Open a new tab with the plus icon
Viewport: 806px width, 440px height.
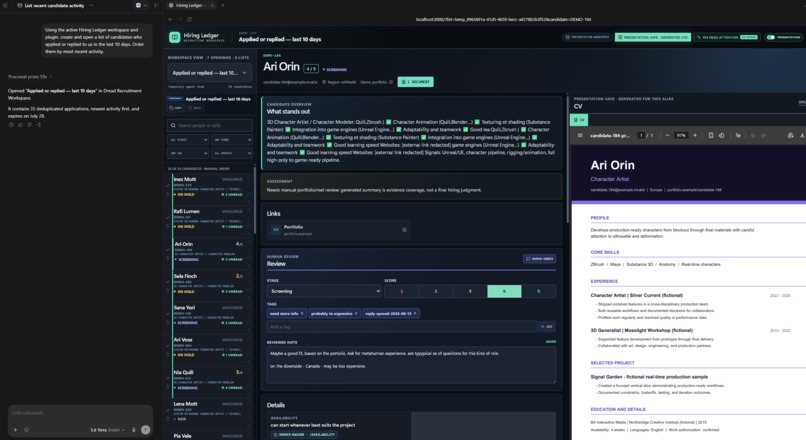click(x=223, y=5)
